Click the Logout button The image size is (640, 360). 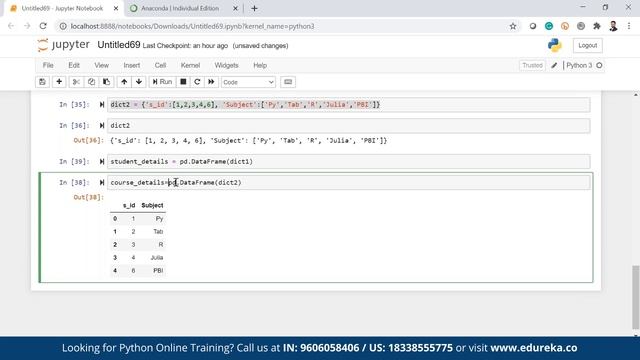click(x=587, y=45)
